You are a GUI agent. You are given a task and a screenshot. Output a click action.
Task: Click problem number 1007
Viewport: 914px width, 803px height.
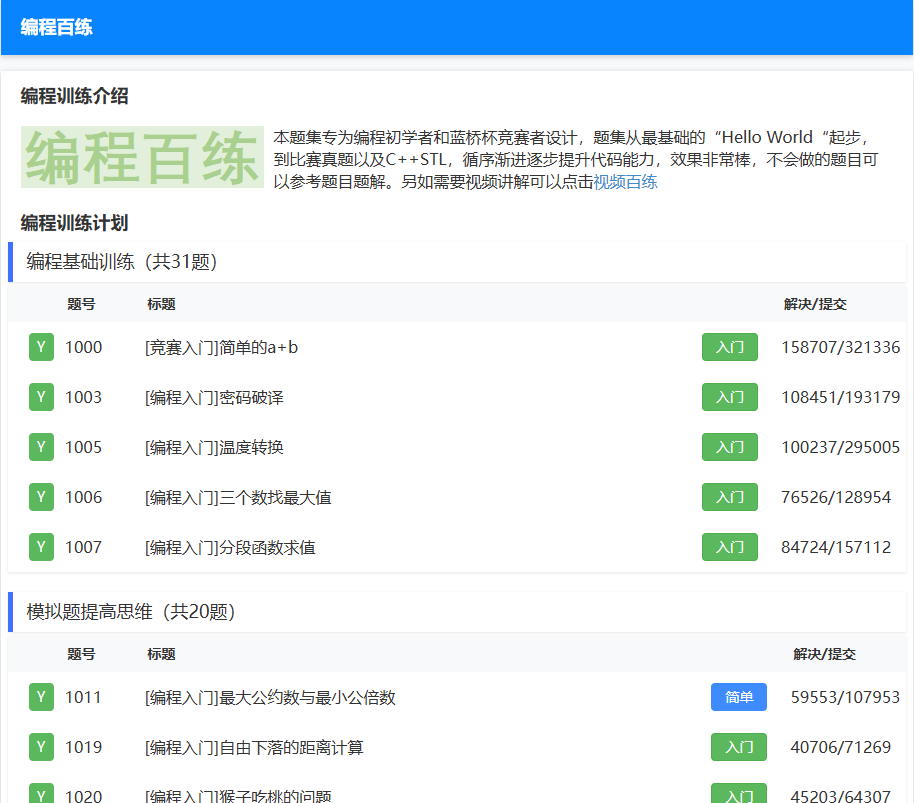point(83,548)
